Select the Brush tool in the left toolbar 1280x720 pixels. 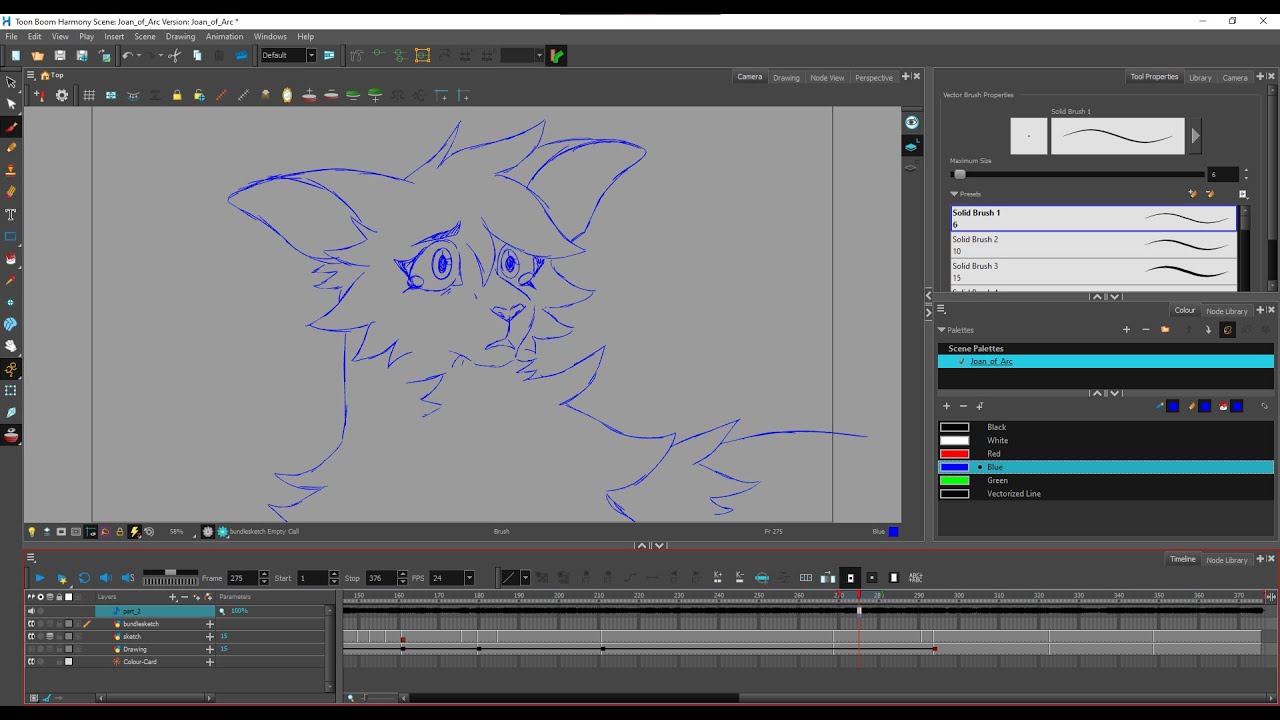11,126
